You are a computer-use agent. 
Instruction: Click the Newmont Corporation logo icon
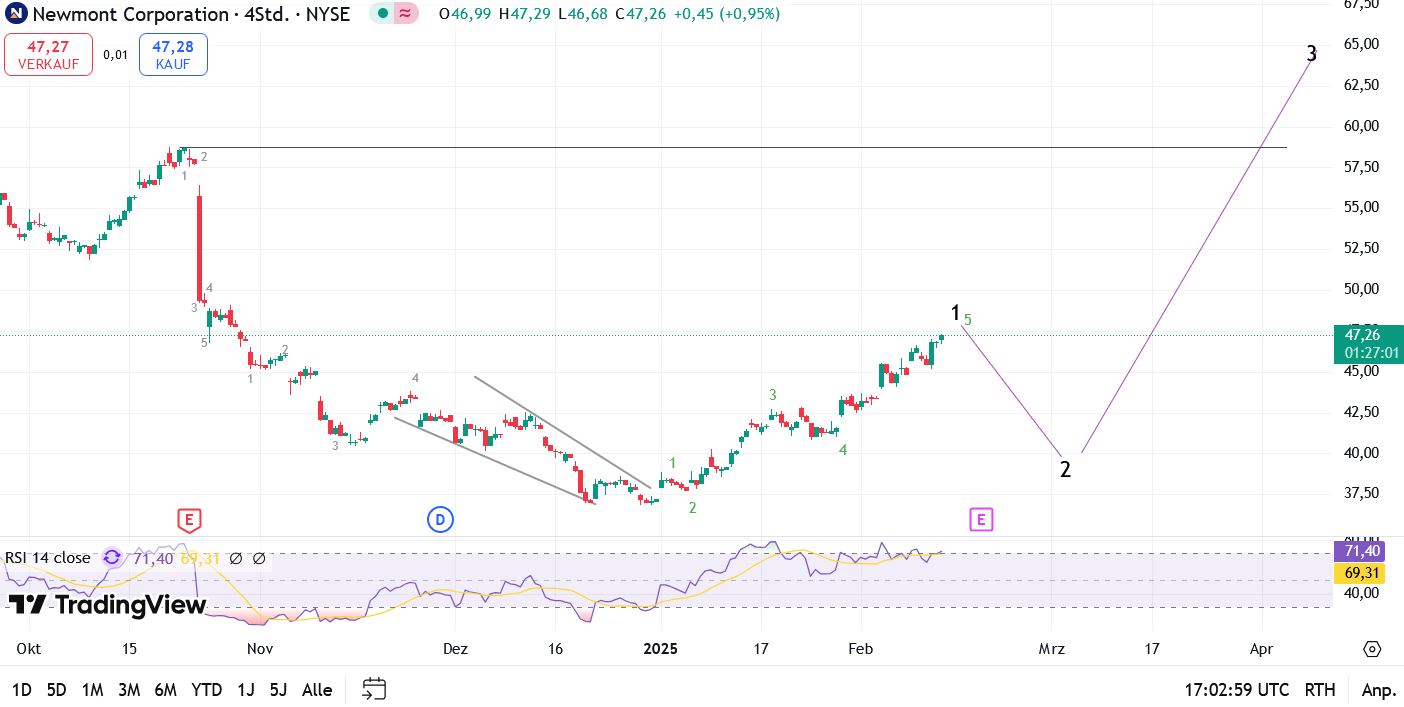(15, 14)
